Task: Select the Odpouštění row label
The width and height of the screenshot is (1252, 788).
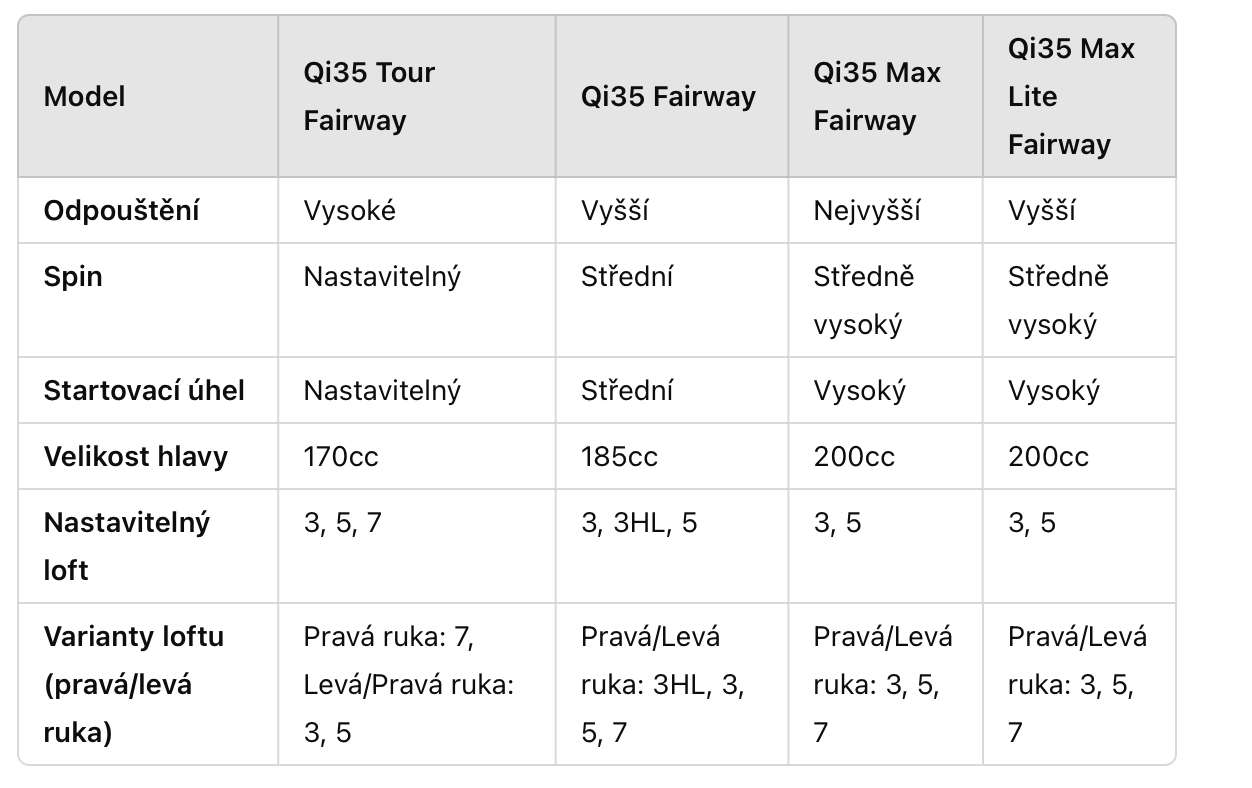Action: click(x=121, y=211)
